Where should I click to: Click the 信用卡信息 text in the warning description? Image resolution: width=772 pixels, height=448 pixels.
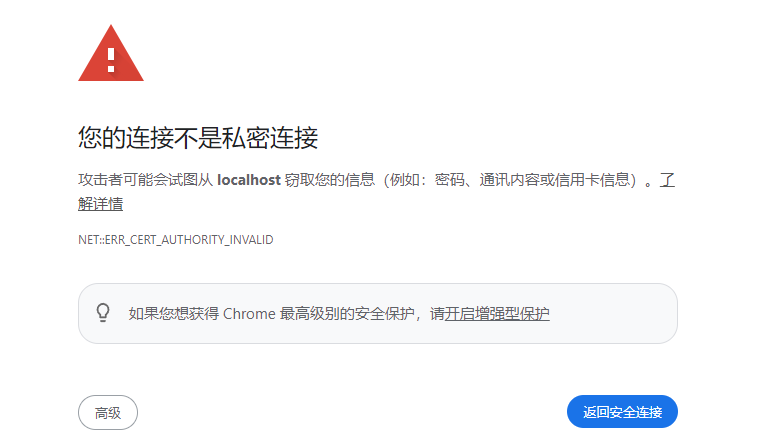pyautogui.click(x=592, y=180)
